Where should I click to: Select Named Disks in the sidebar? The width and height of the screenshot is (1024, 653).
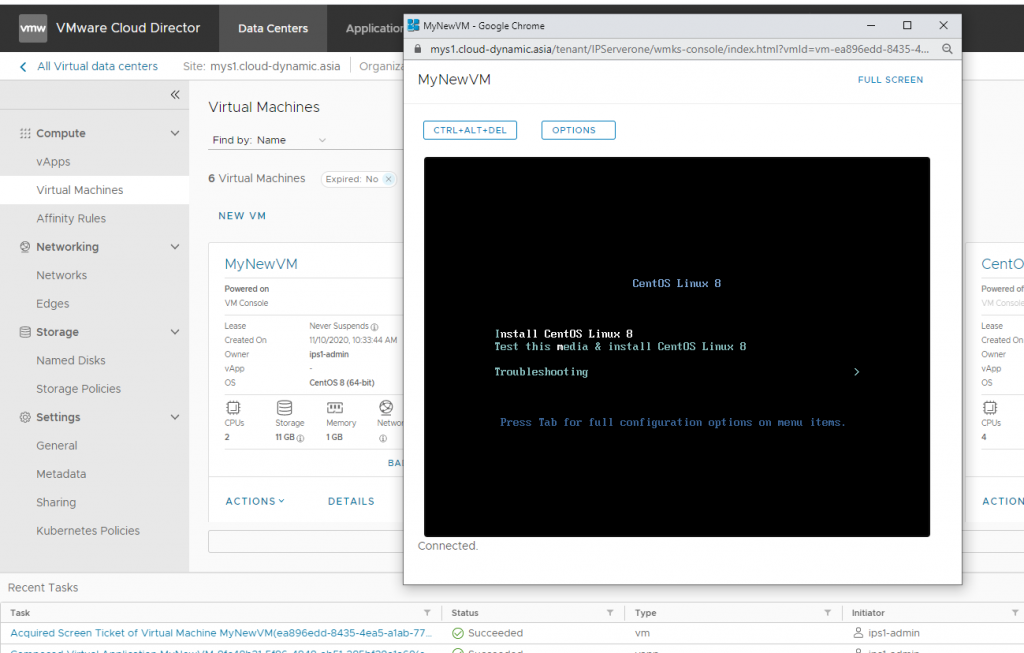pyautogui.click(x=71, y=360)
